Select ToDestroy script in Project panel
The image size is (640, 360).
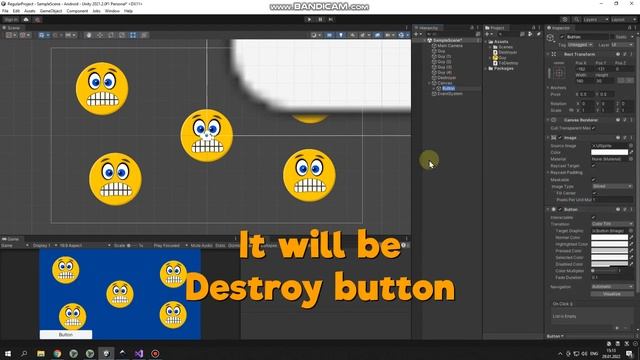coord(508,63)
